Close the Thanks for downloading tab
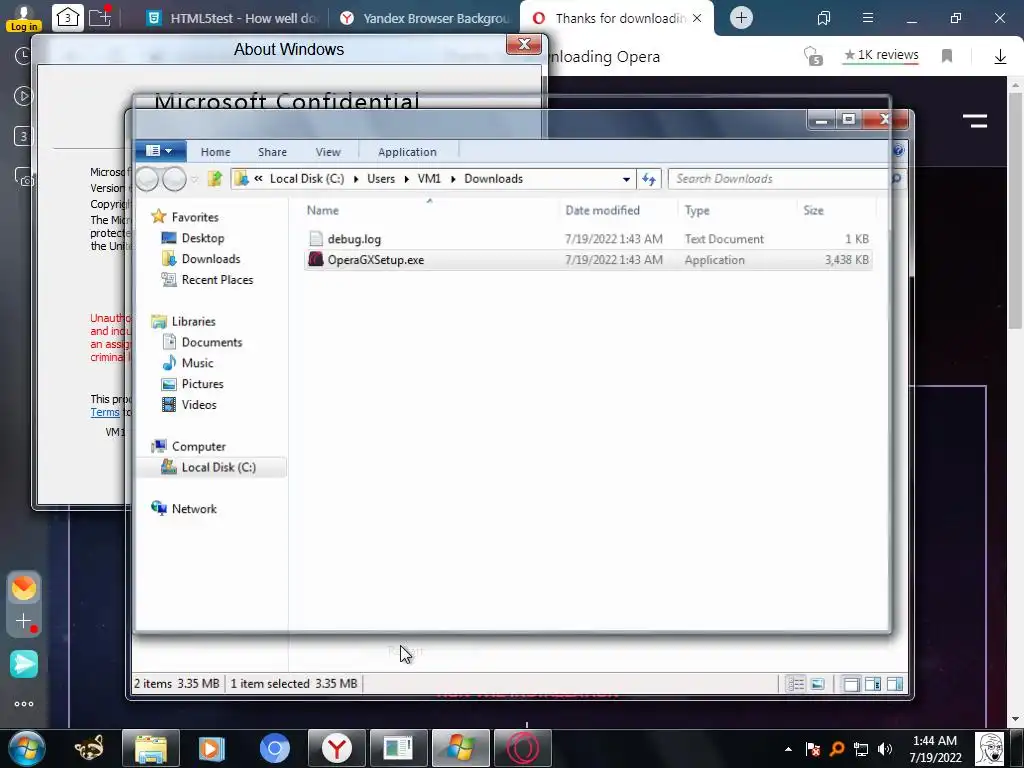This screenshot has height=768, width=1024. coord(697,18)
